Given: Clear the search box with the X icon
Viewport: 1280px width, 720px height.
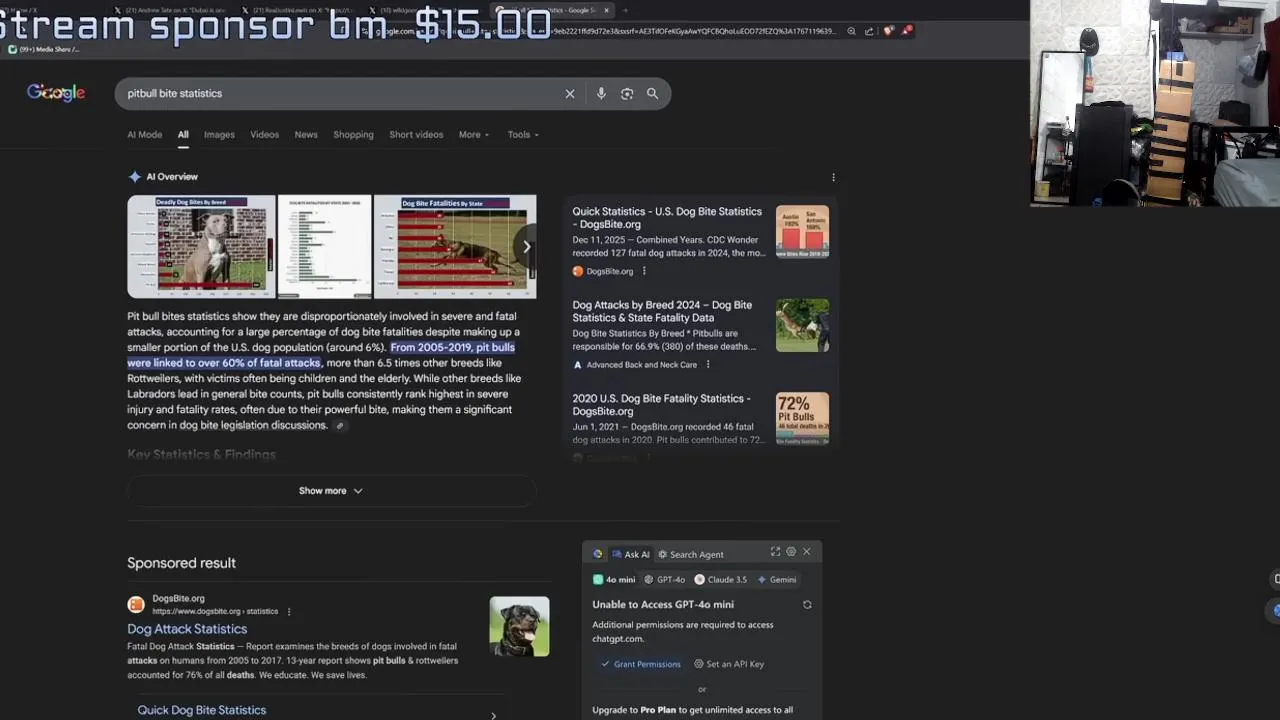Looking at the screenshot, I should point(570,93).
